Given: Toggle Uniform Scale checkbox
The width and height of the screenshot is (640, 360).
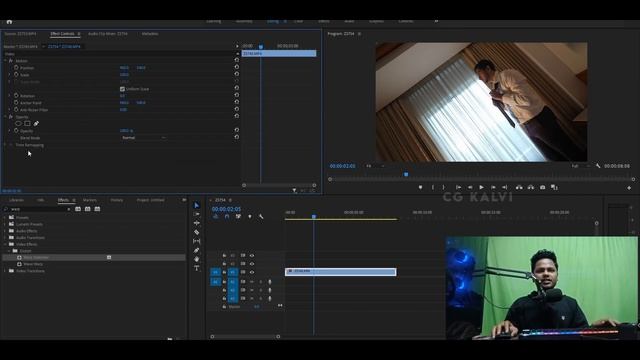Looking at the screenshot, I should coord(122,89).
